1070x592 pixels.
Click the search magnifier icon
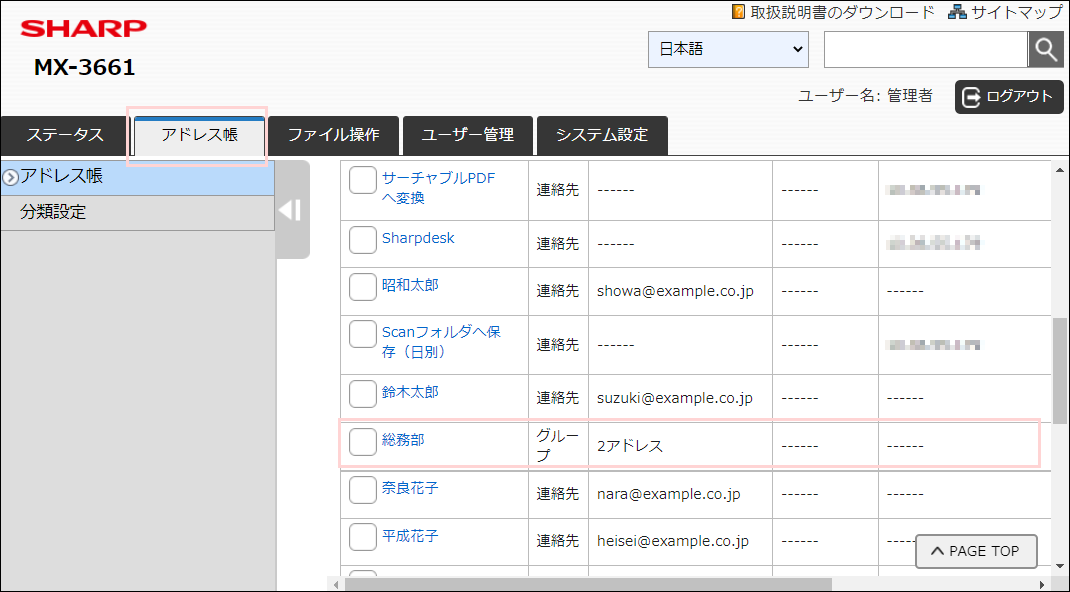[1045, 50]
